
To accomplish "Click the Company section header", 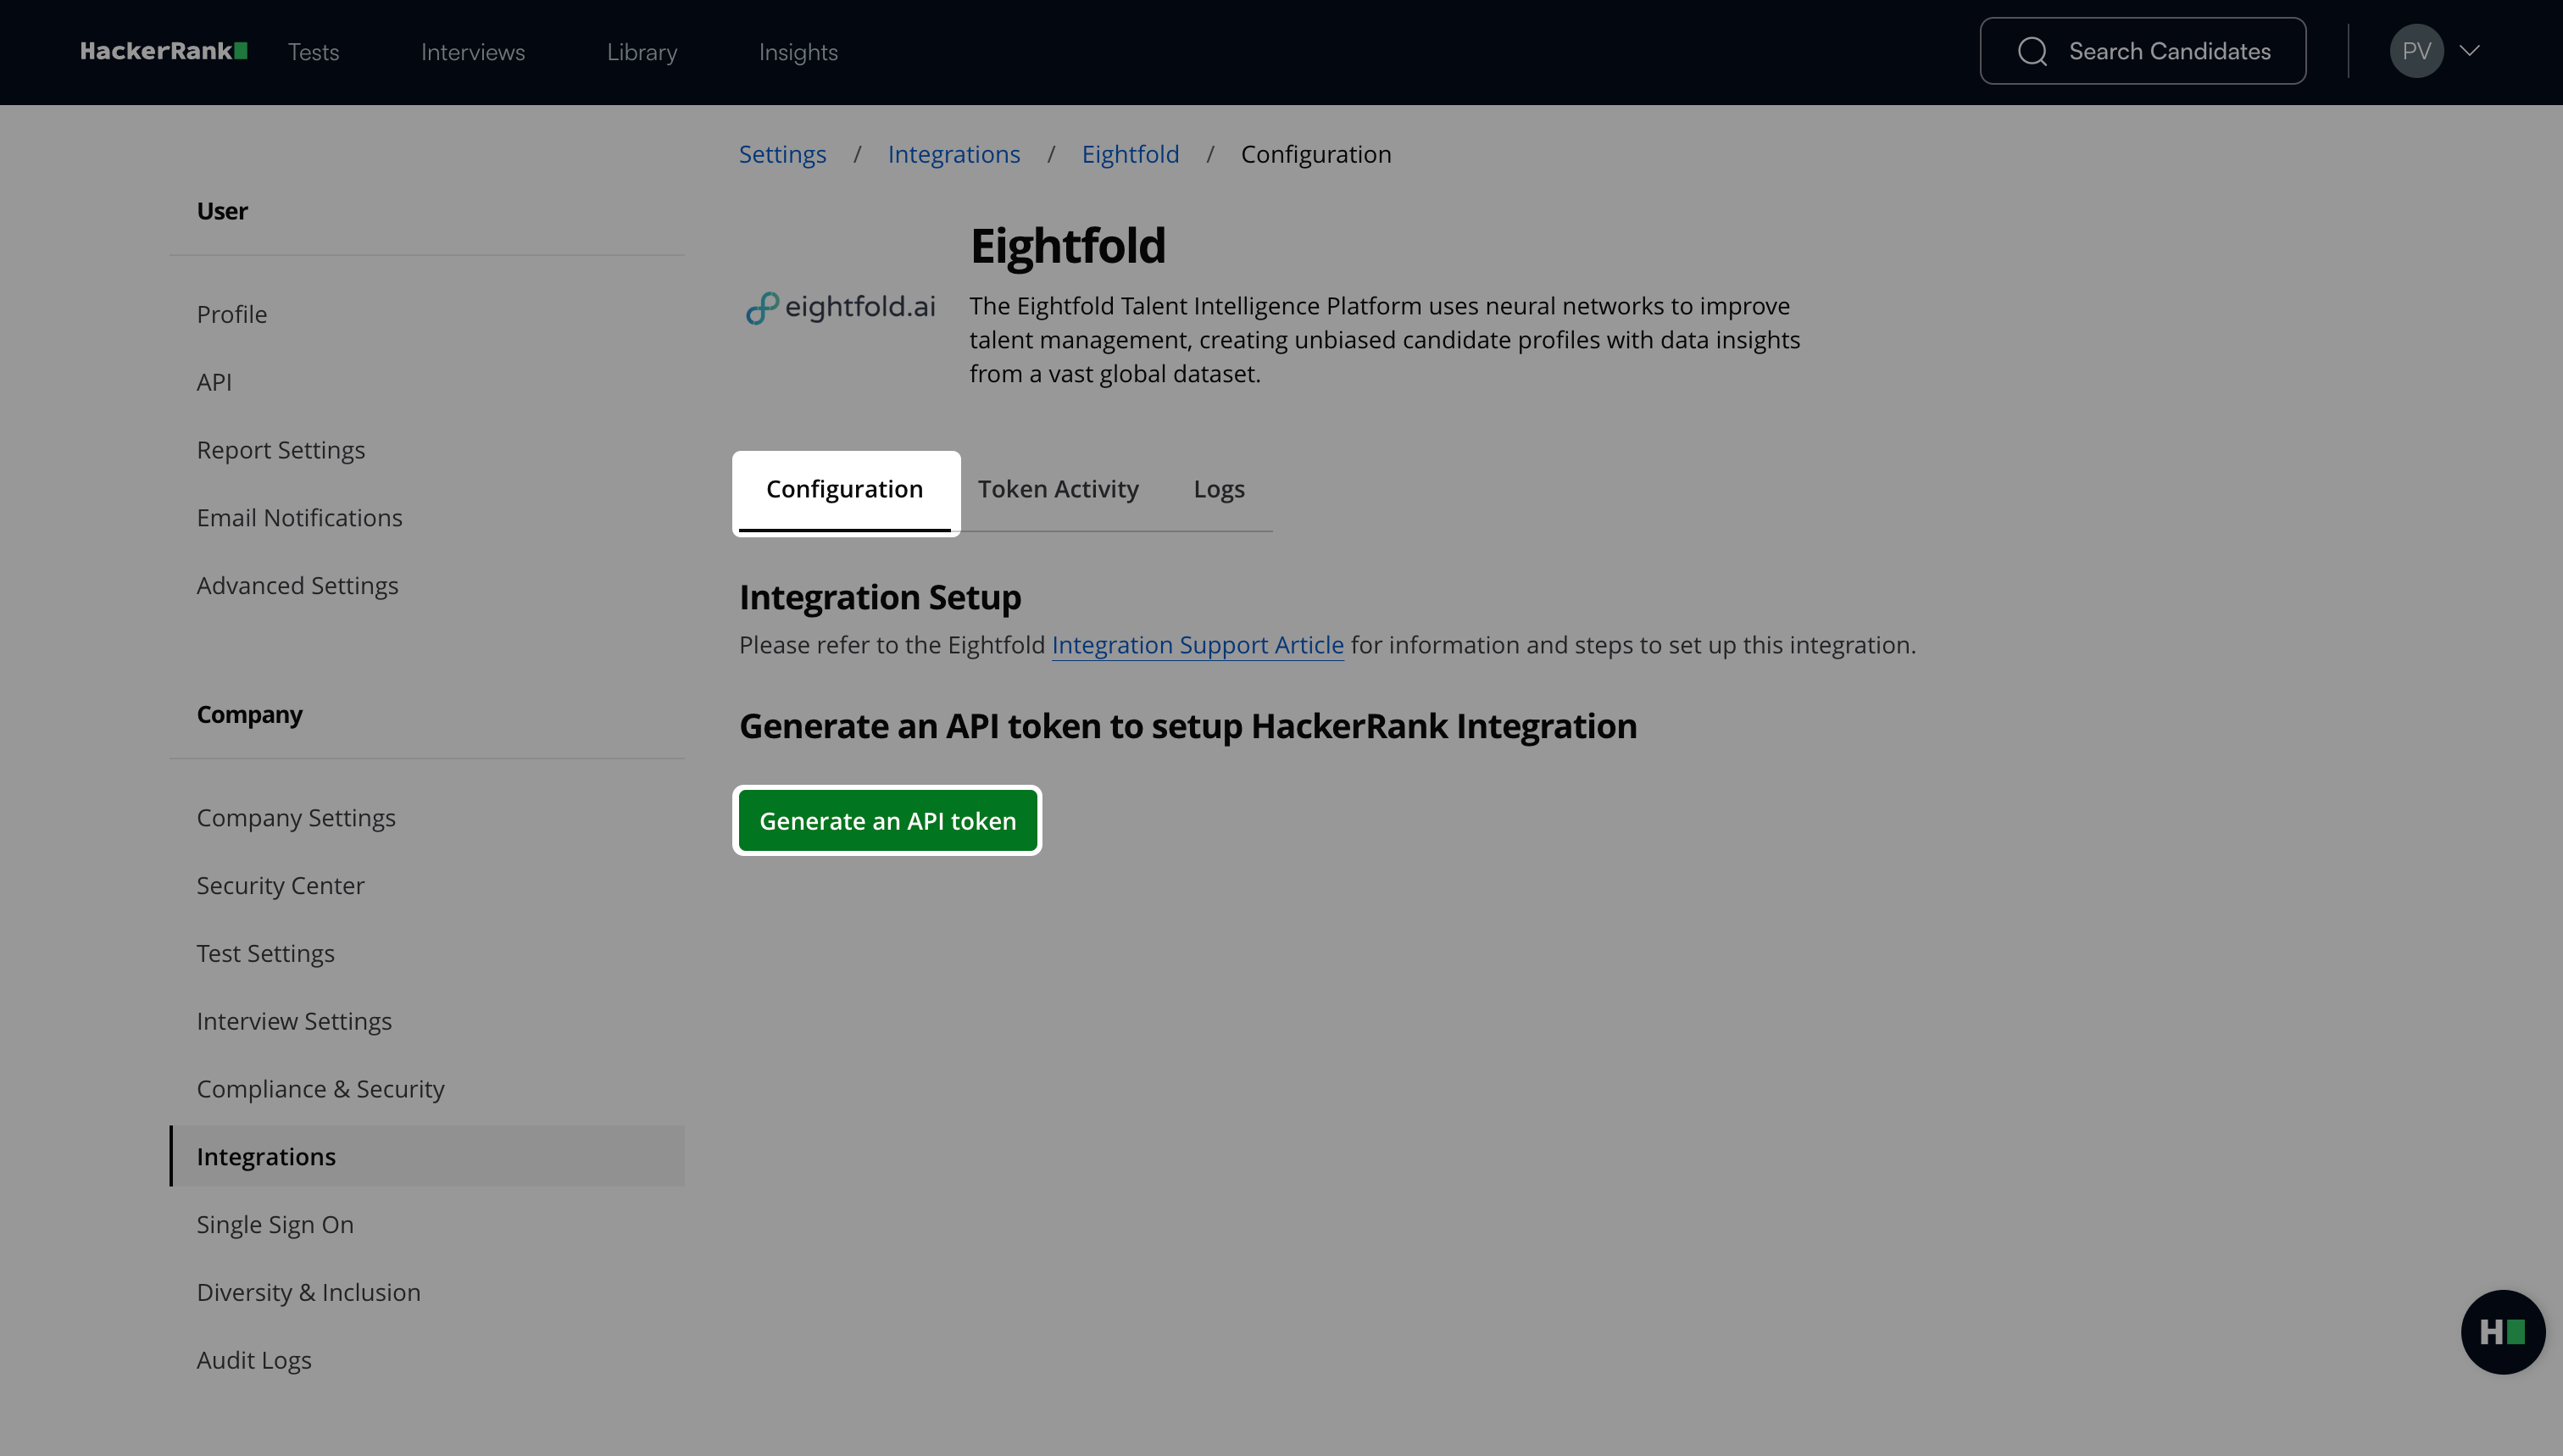I will click(249, 715).
